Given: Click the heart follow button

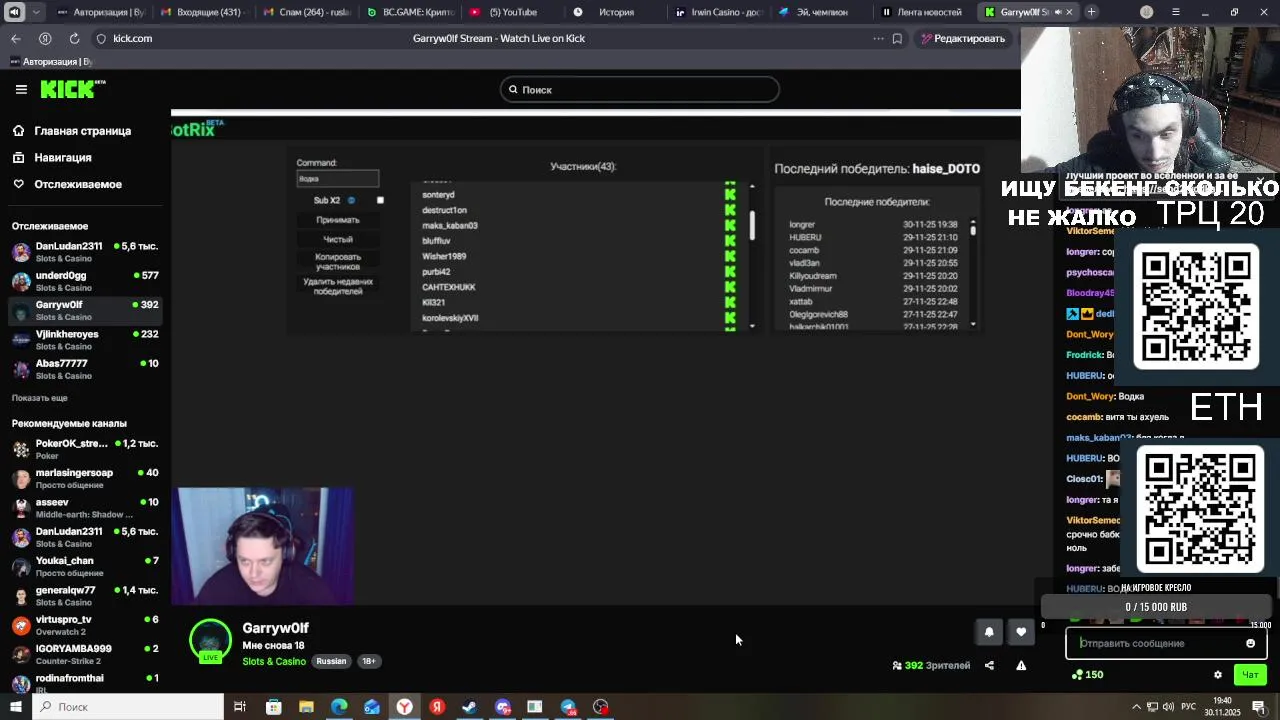Looking at the screenshot, I should [1021, 632].
